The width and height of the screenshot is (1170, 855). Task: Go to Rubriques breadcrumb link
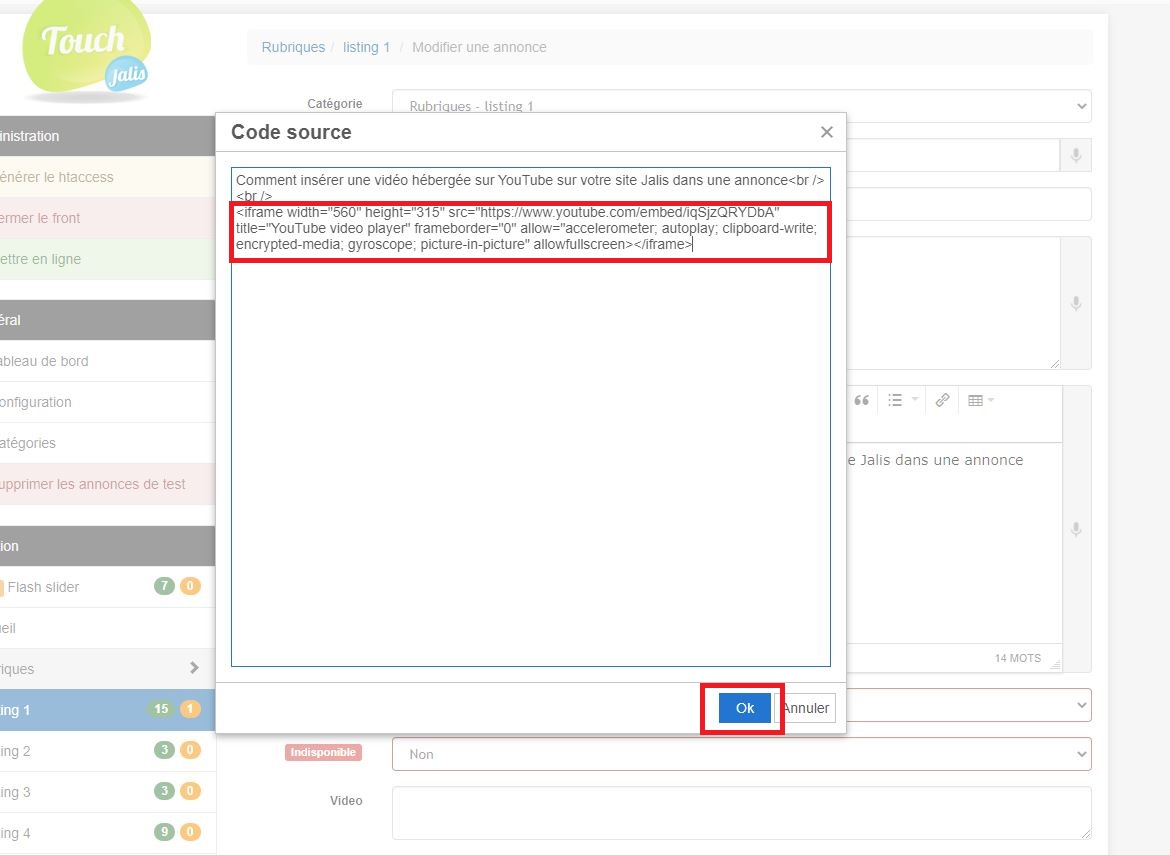293,47
